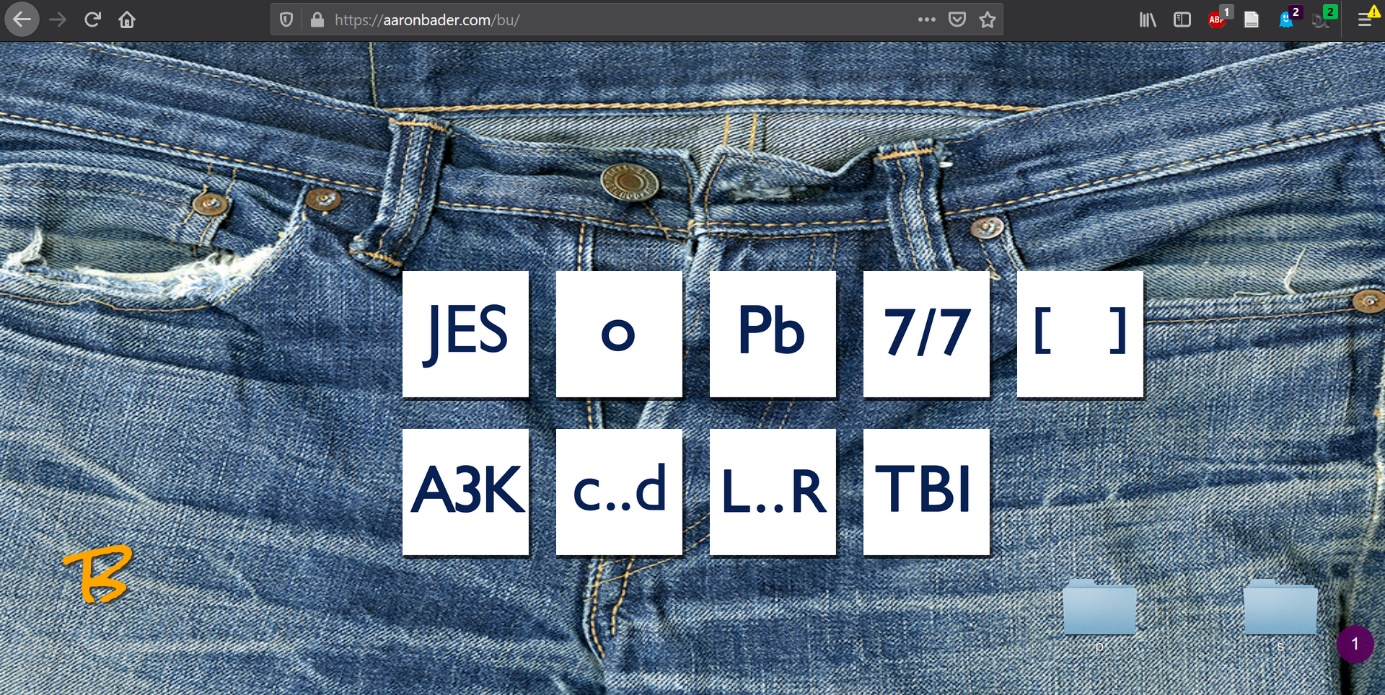Save page to Pocket

[957, 19]
